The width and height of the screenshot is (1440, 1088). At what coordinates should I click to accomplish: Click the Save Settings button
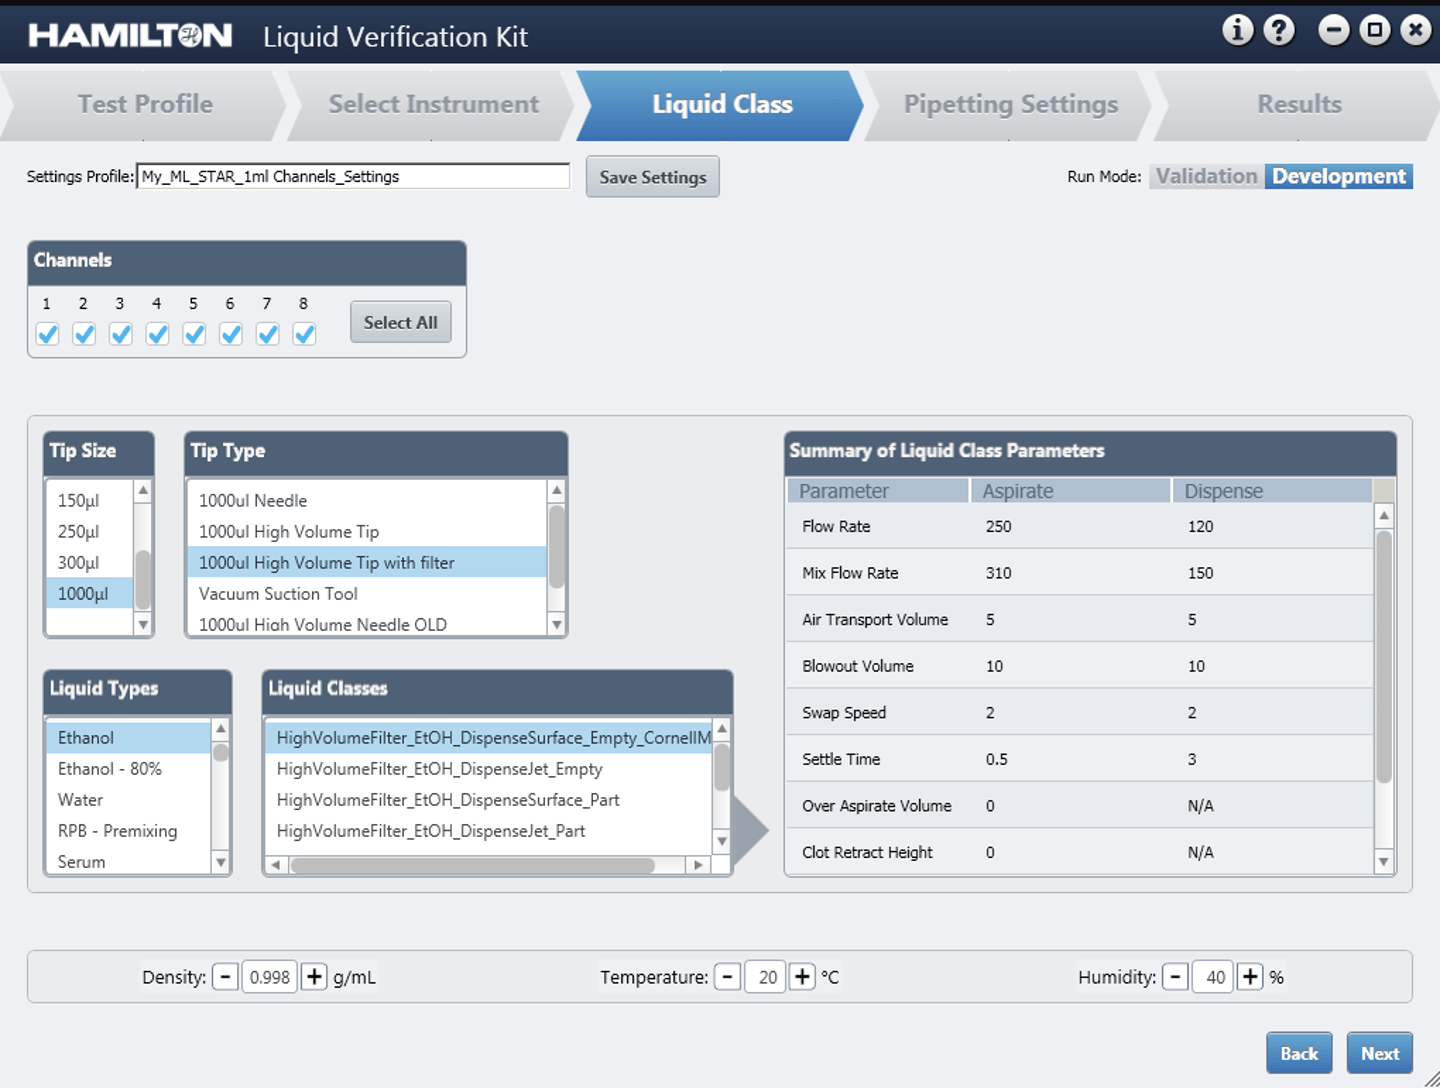pyautogui.click(x=652, y=177)
